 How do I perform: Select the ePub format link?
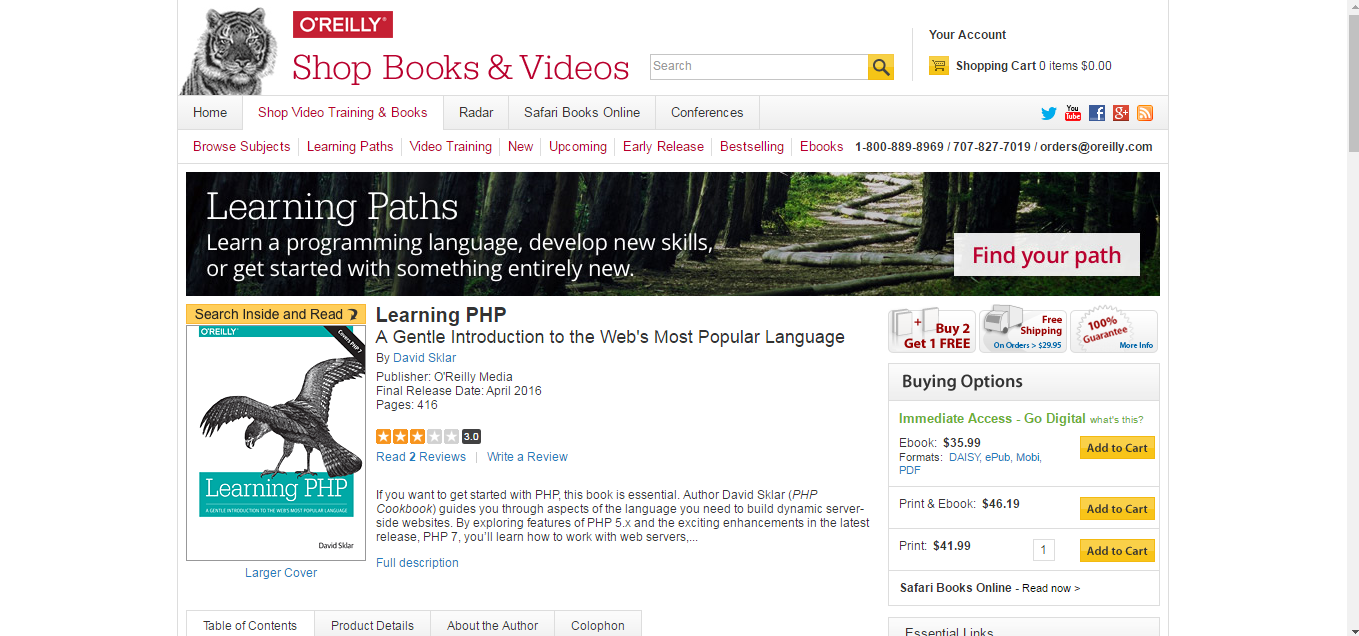click(998, 457)
